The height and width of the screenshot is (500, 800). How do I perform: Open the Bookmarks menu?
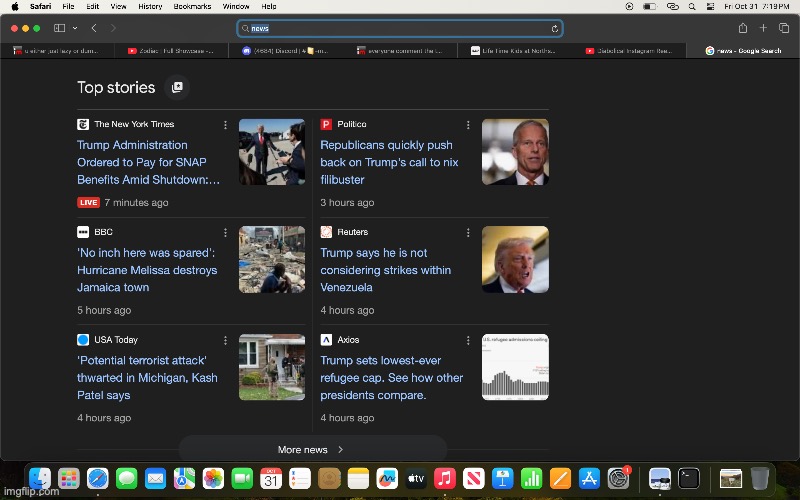click(194, 6)
